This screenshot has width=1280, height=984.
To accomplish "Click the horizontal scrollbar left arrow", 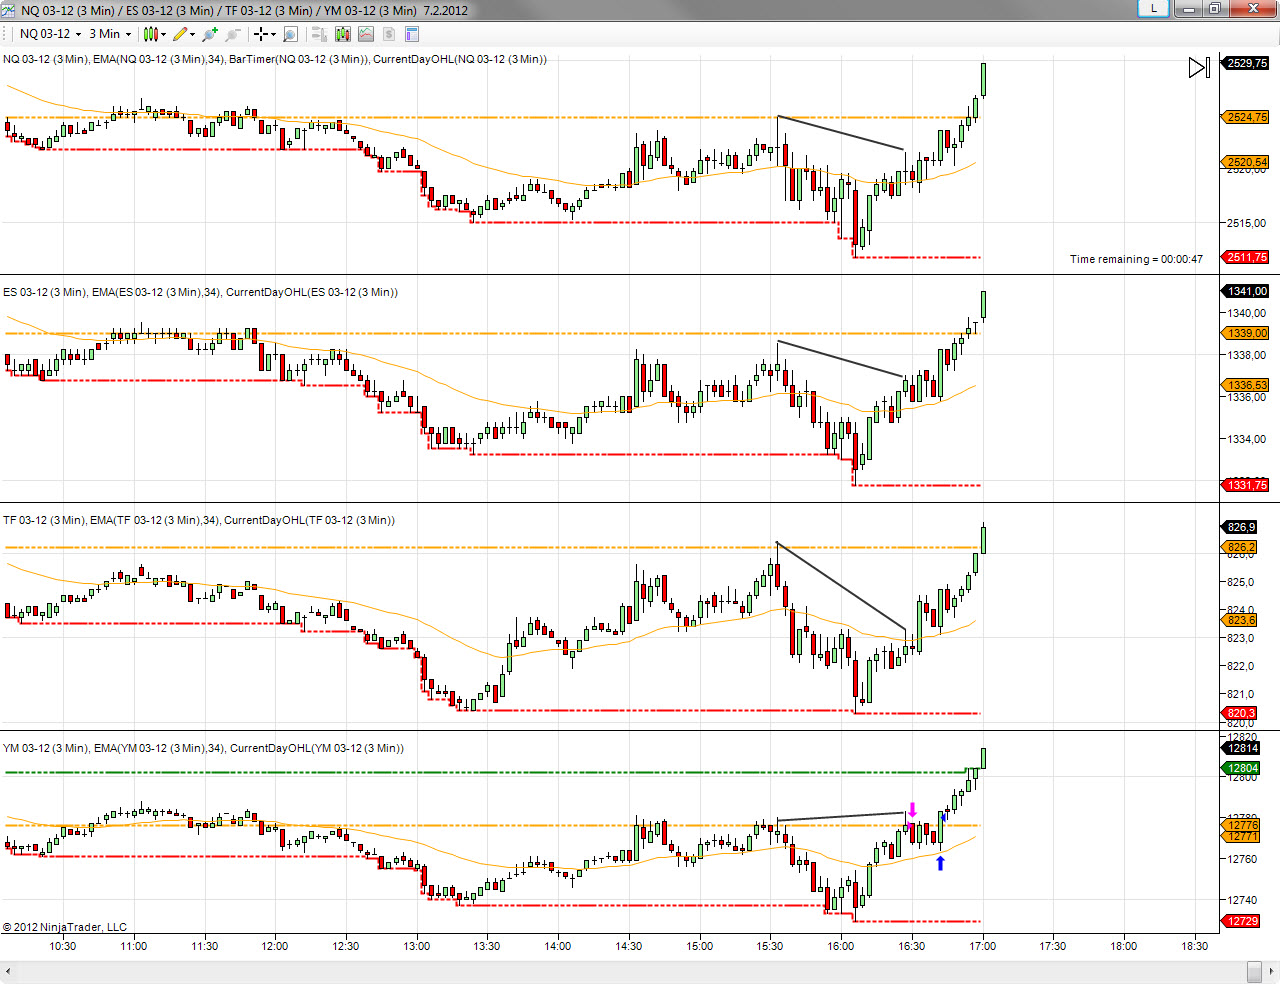I will 8,971.
